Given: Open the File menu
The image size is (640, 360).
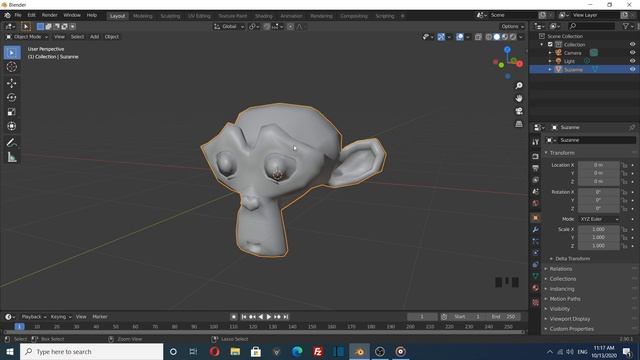Looking at the screenshot, I should (x=18, y=15).
